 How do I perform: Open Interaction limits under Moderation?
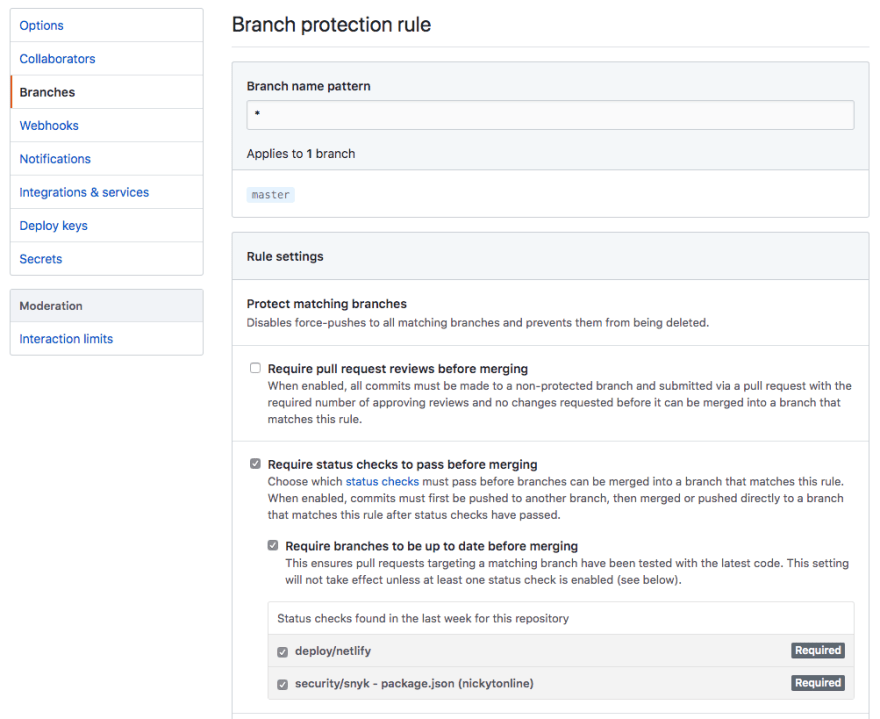tap(65, 338)
